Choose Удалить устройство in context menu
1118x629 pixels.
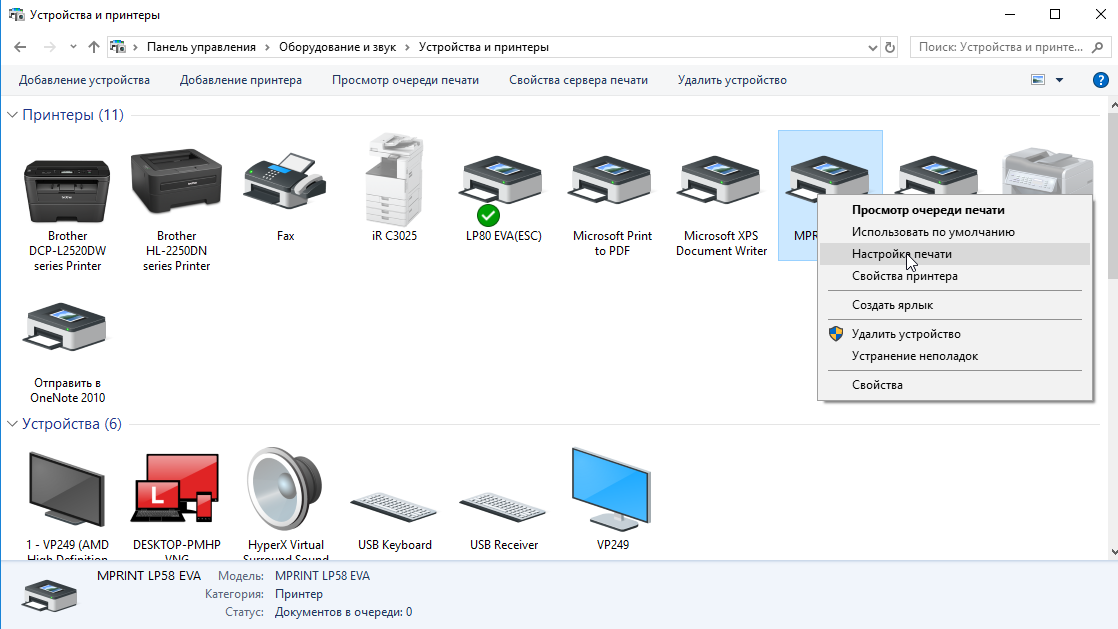[x=955, y=334]
